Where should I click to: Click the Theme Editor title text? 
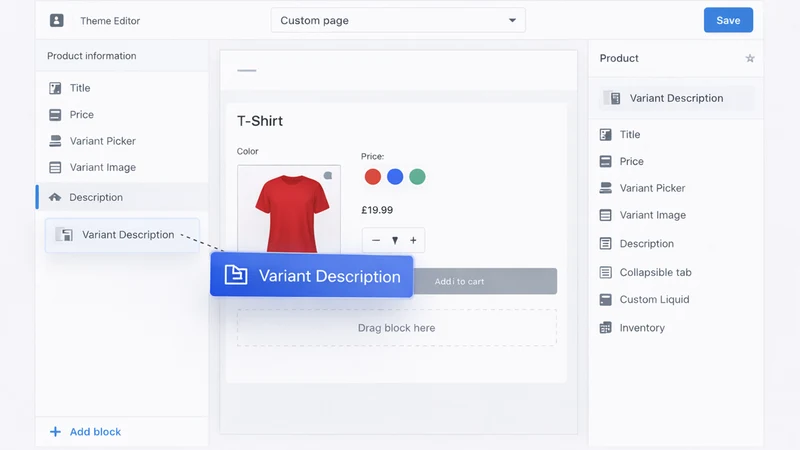pyautogui.click(x=110, y=21)
